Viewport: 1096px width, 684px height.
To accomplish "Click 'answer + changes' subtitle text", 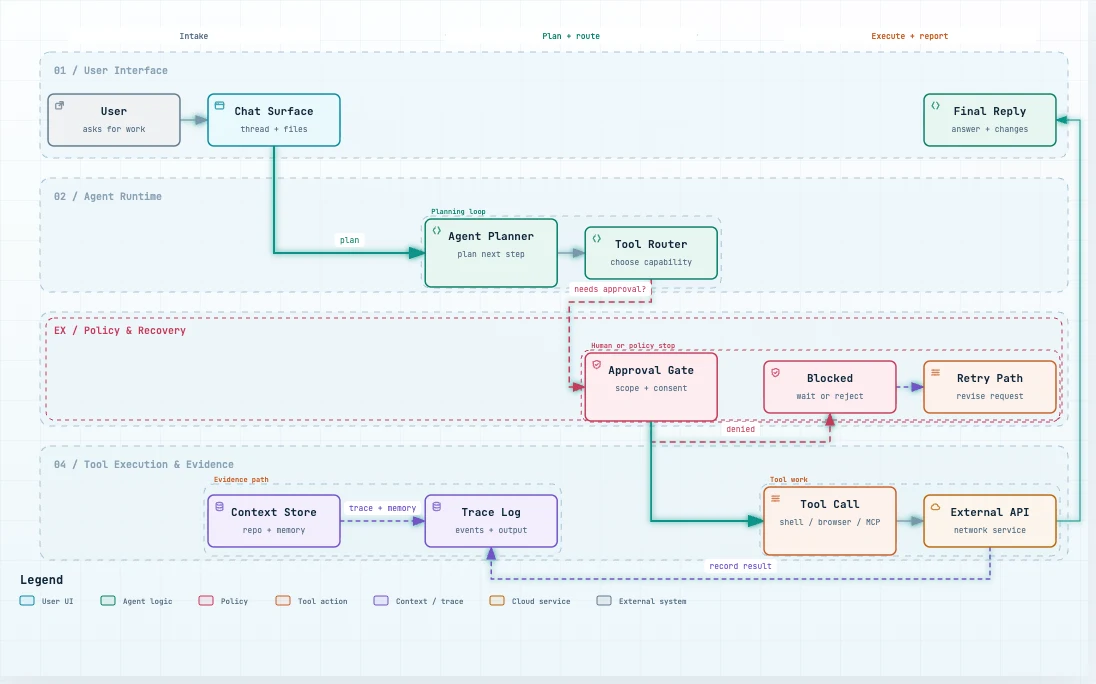I will 990,129.
